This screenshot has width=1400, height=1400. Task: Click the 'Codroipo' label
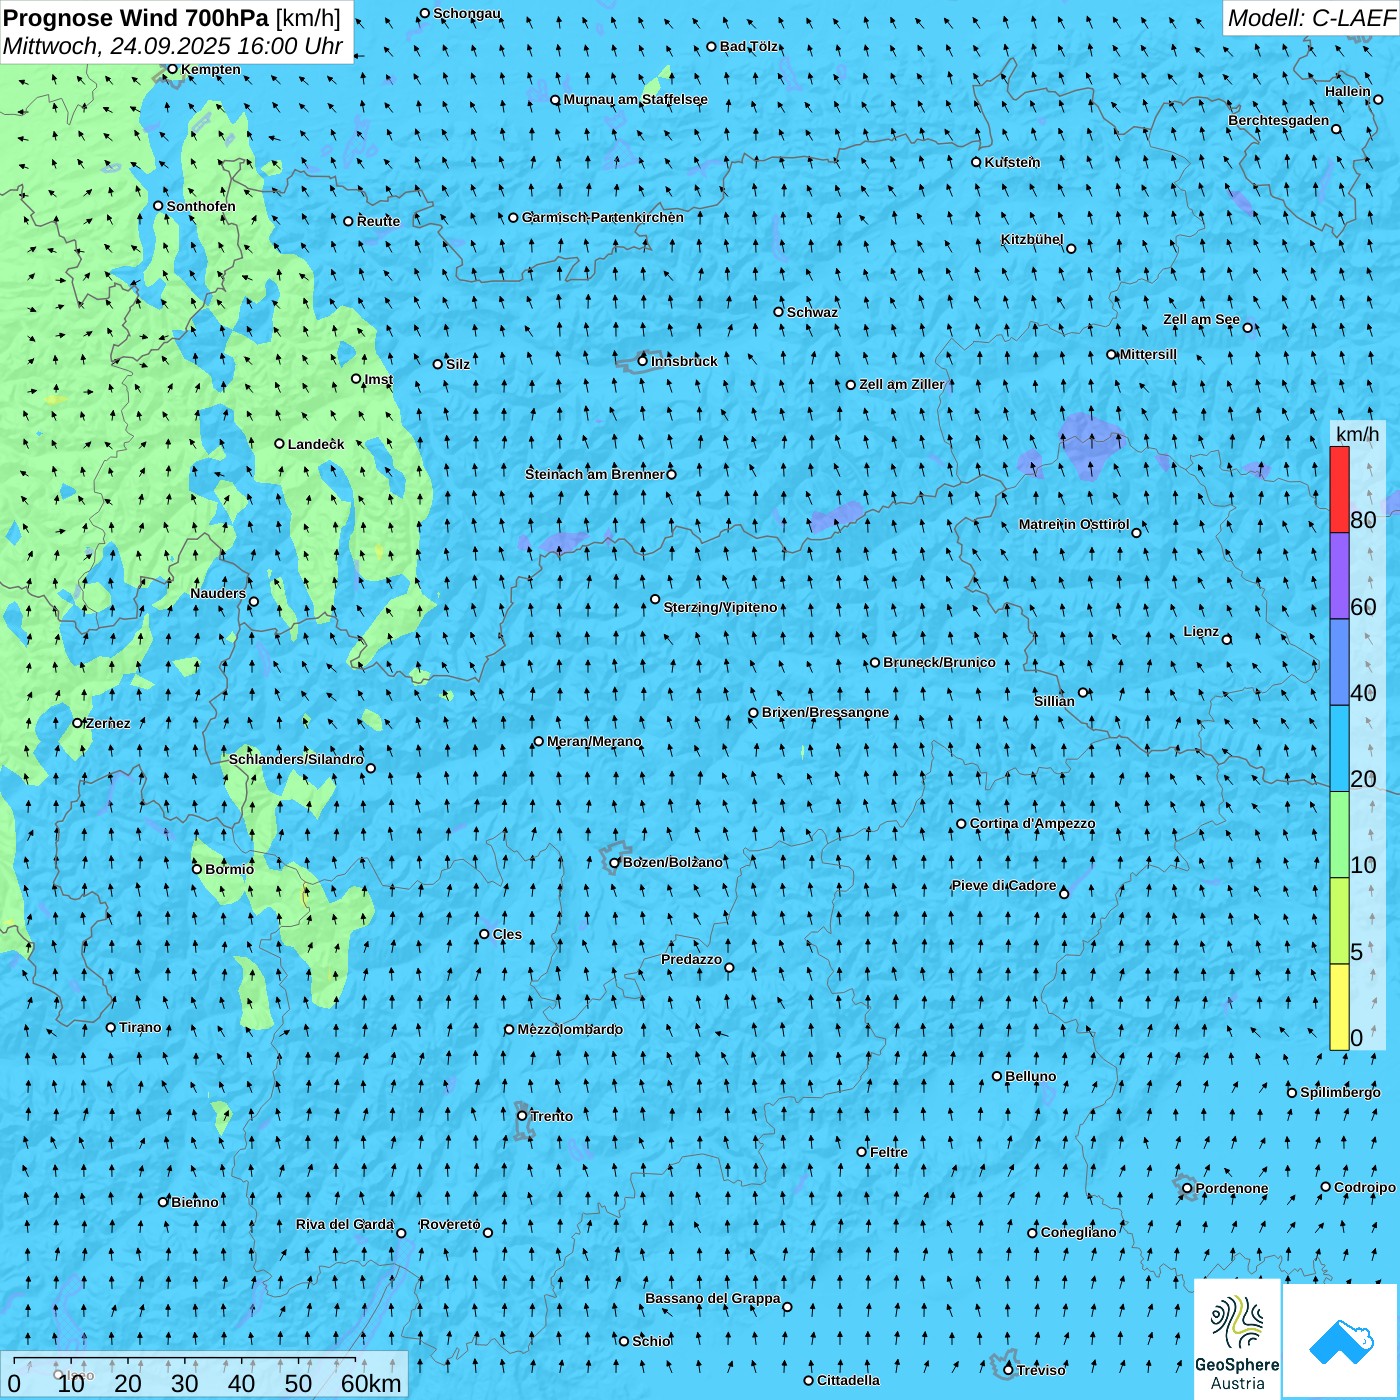pos(1365,1187)
